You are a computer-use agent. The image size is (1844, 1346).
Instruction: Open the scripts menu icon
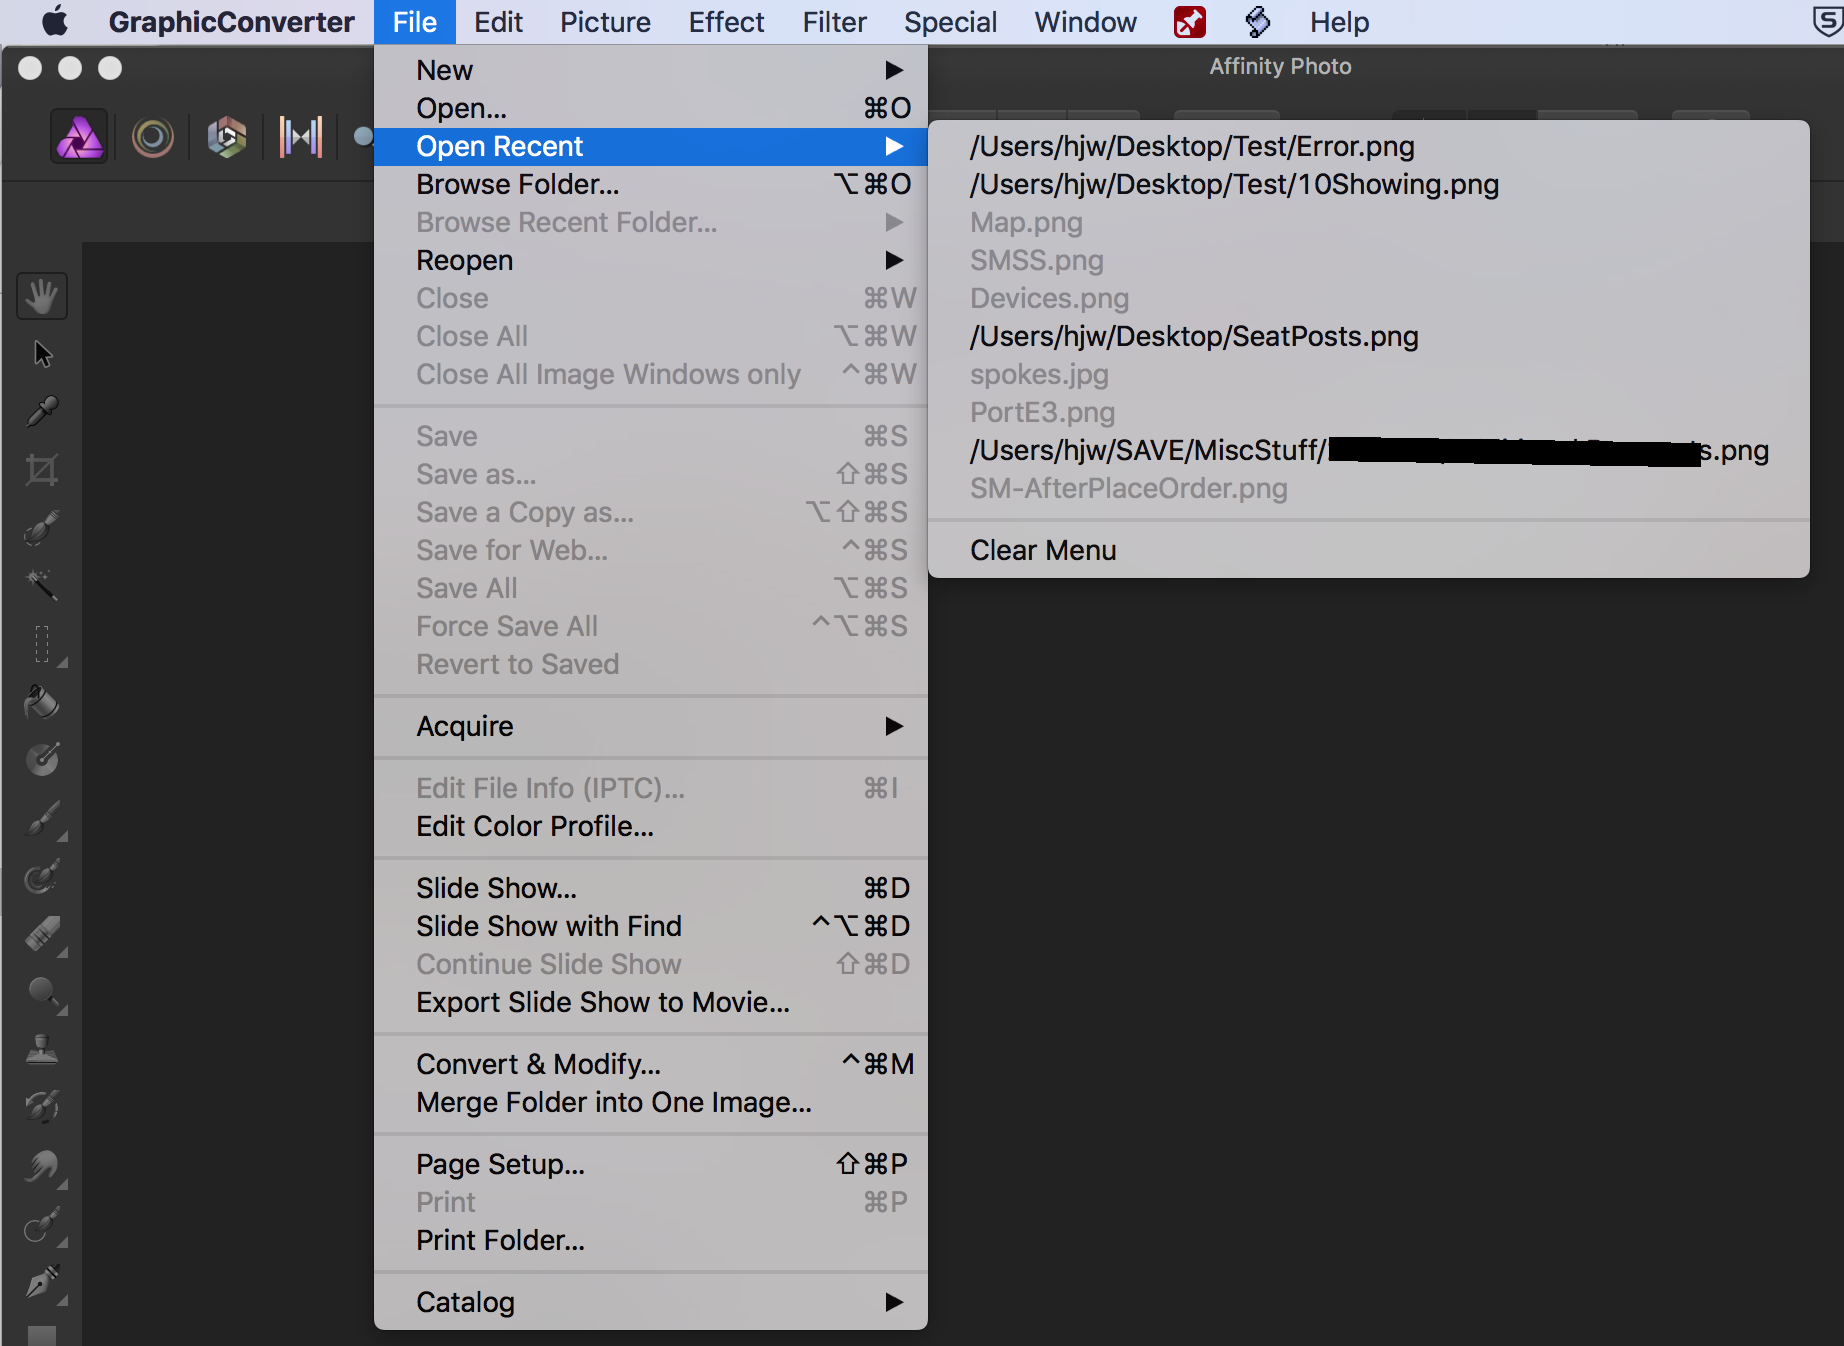[1258, 21]
